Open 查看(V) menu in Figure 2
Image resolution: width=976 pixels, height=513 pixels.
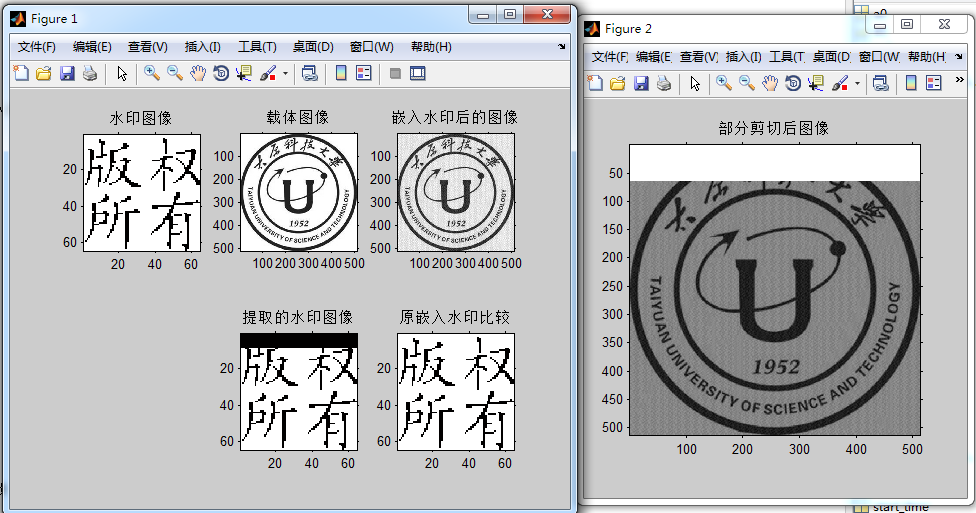click(698, 57)
